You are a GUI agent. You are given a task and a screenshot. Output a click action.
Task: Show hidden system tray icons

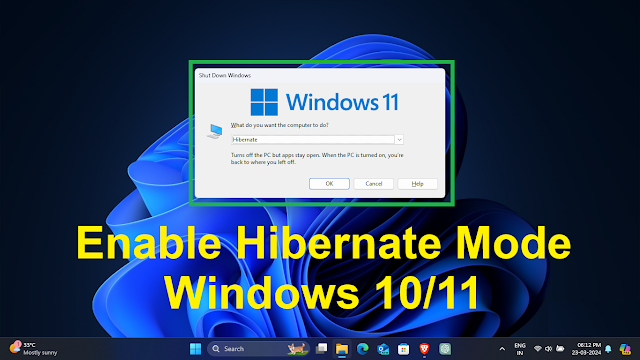(502, 349)
